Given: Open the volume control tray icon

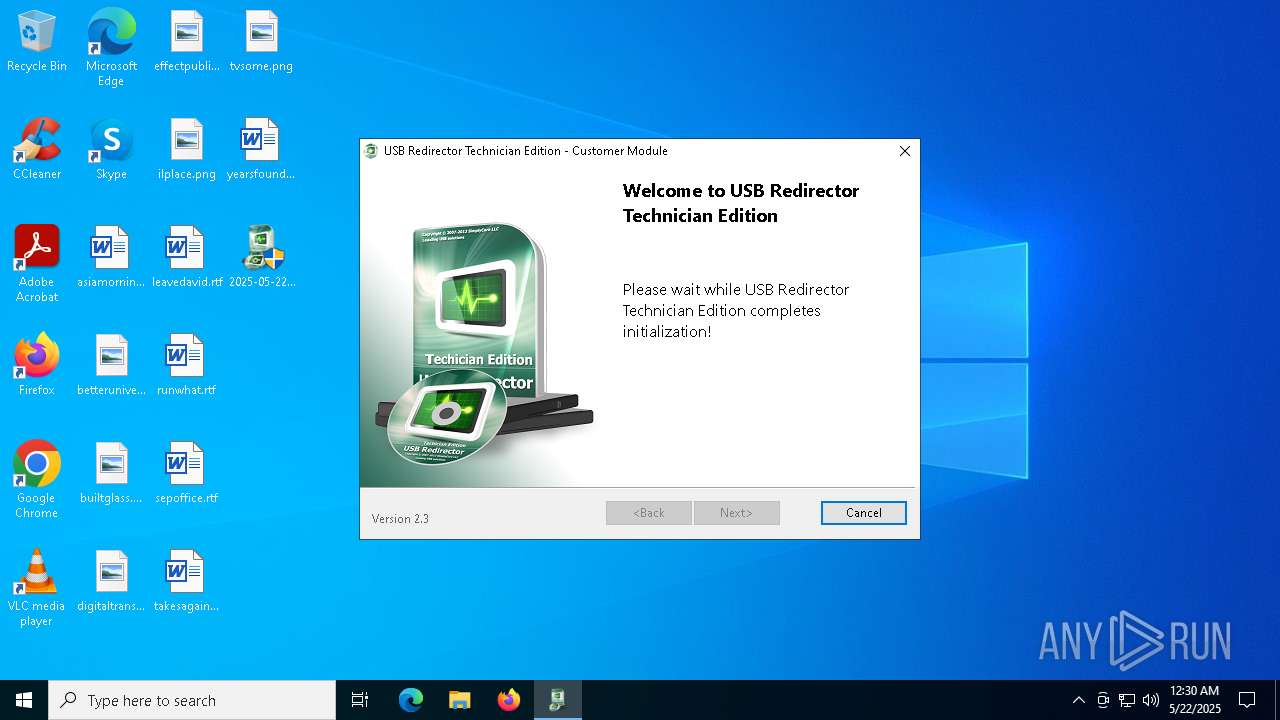Looking at the screenshot, I should 1151,700.
